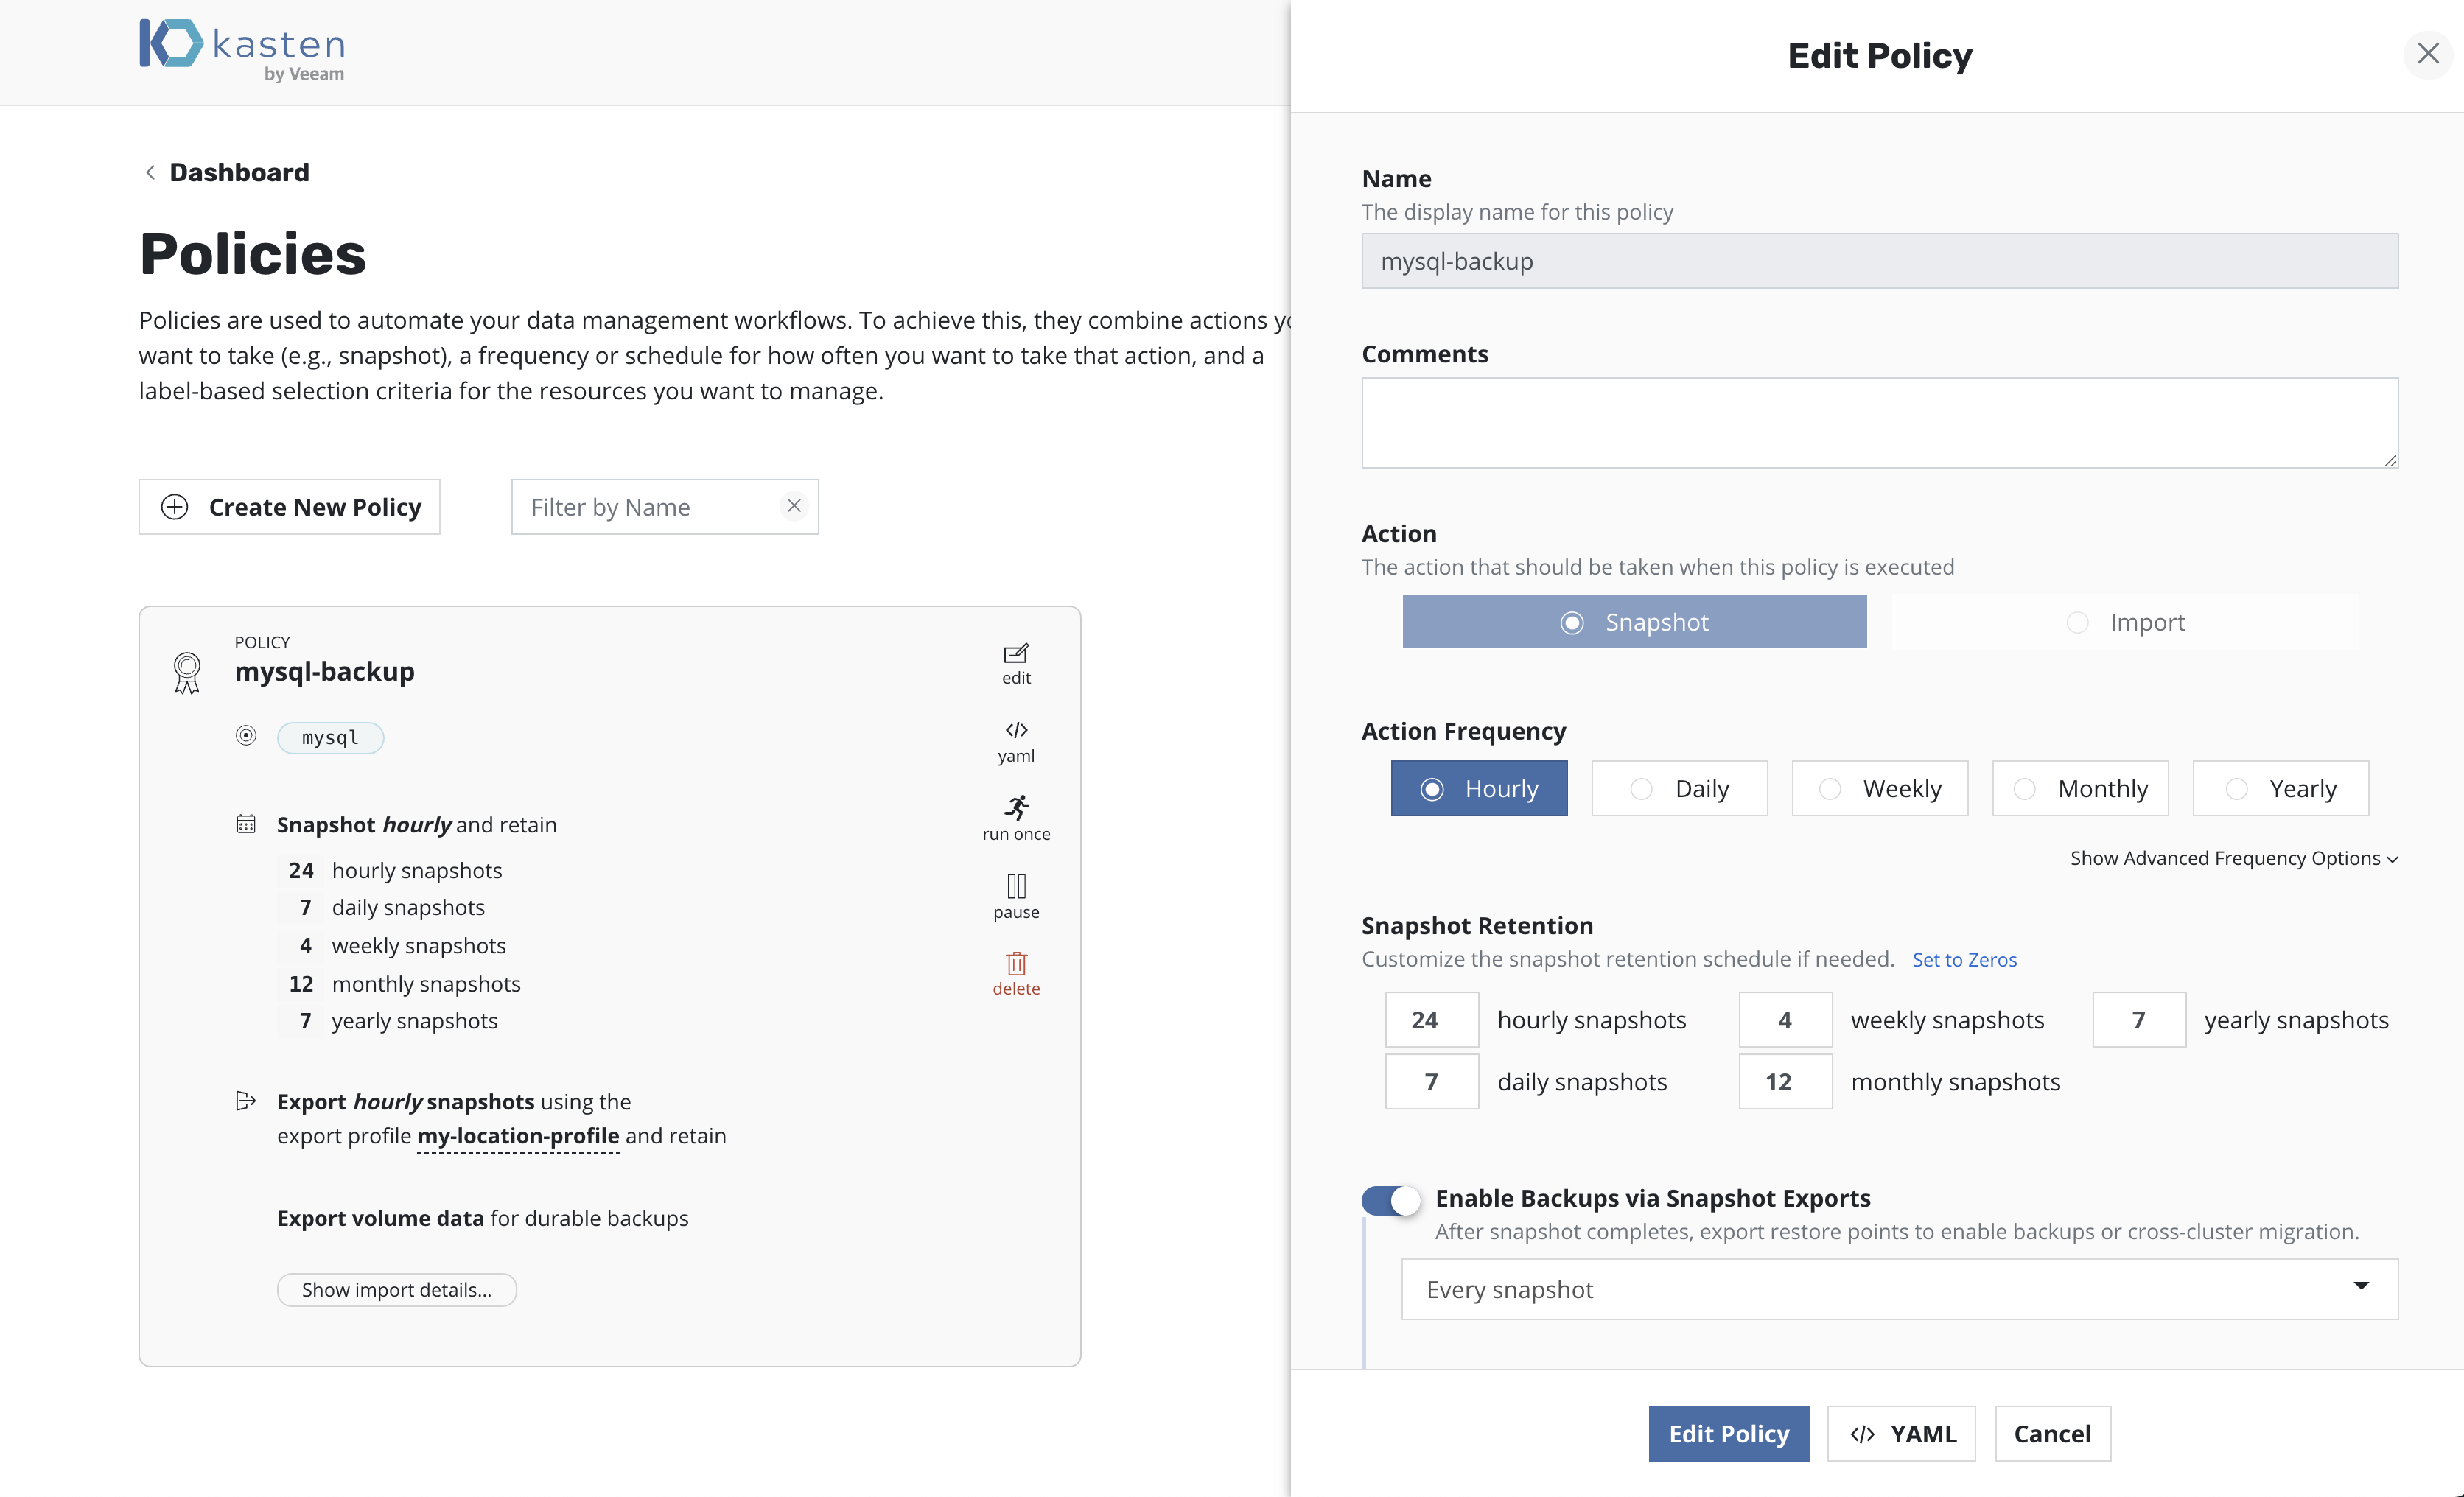
Task: Click the run once icon
Action: 1016,808
